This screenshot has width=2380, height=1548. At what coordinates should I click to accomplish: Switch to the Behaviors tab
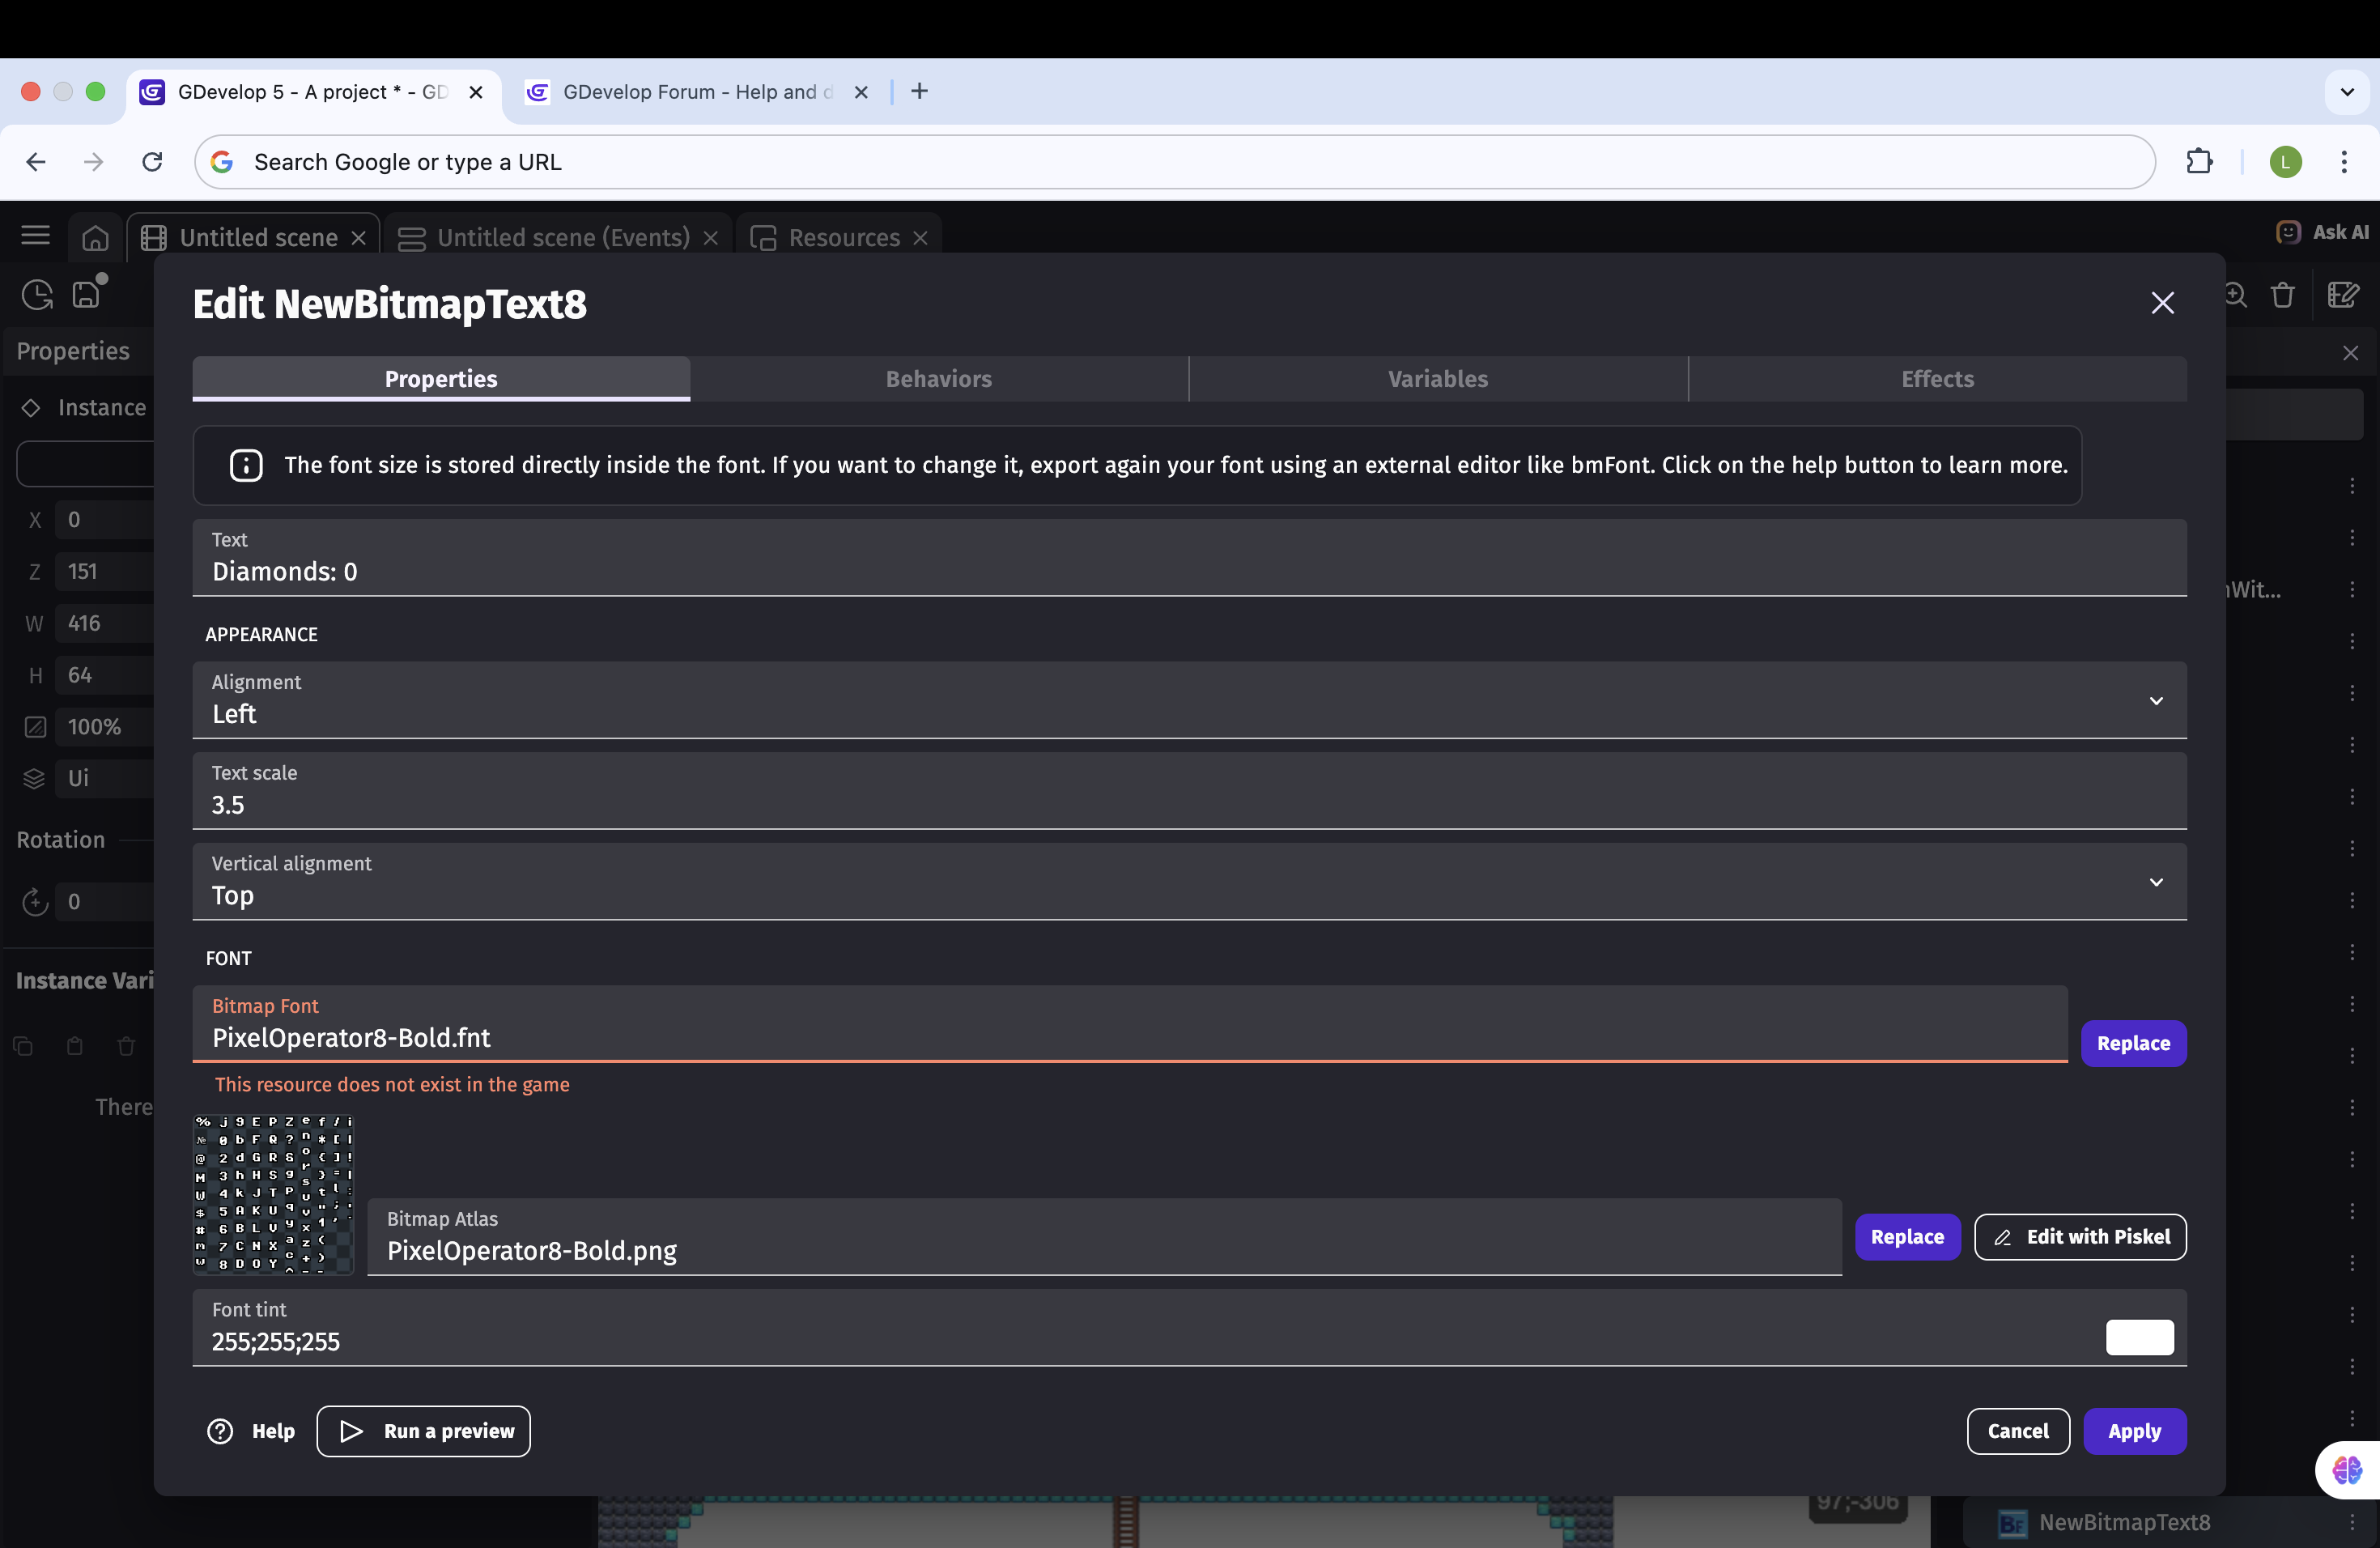pos(938,379)
